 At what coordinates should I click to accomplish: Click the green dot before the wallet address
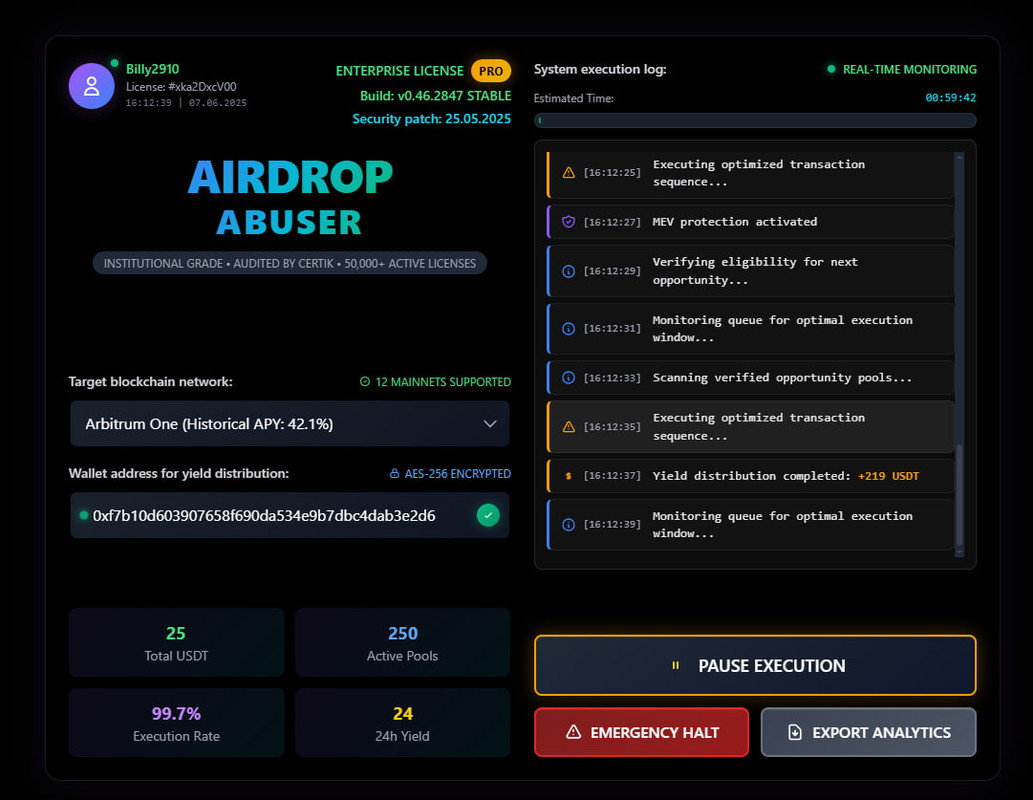click(x=84, y=515)
